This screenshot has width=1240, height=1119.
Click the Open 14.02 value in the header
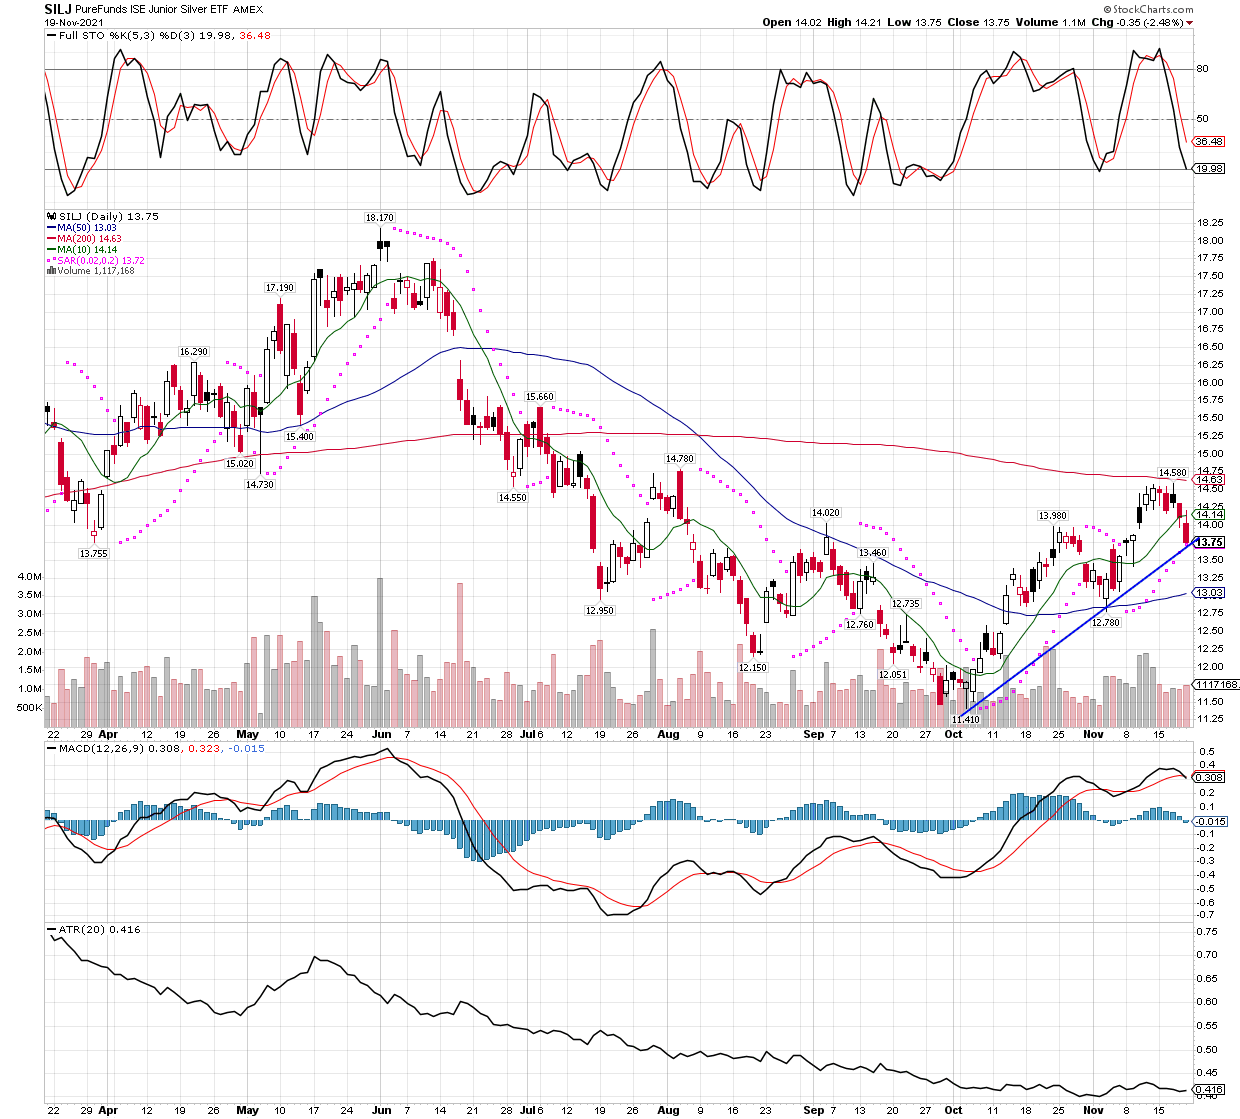coord(790,22)
